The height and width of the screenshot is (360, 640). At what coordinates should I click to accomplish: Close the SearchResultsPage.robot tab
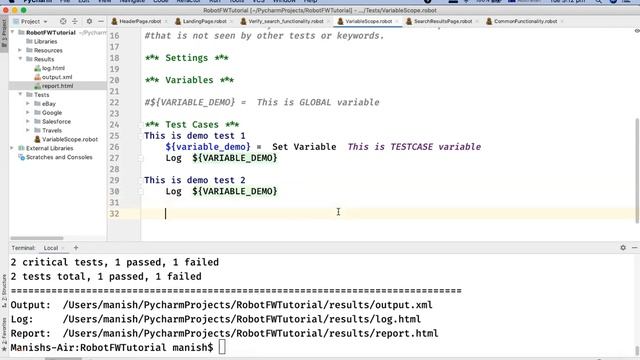pos(476,21)
